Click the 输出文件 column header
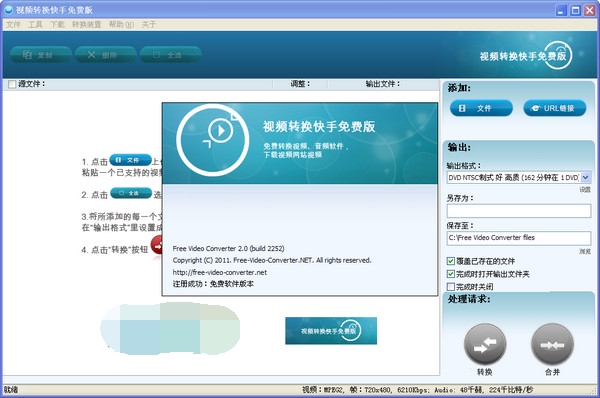 pos(383,84)
